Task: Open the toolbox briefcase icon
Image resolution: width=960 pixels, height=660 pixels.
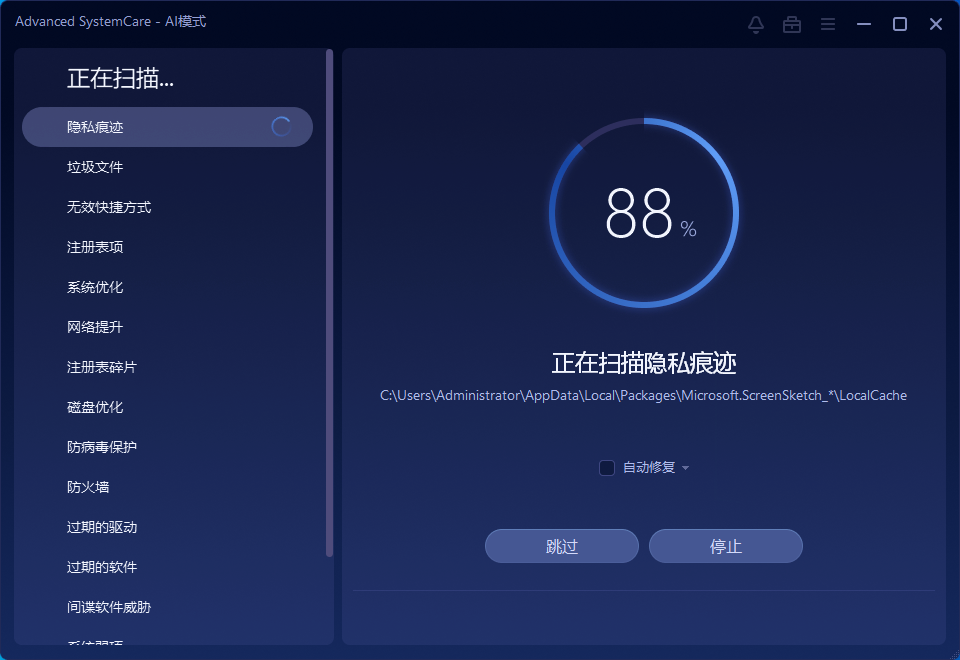Action: [792, 24]
